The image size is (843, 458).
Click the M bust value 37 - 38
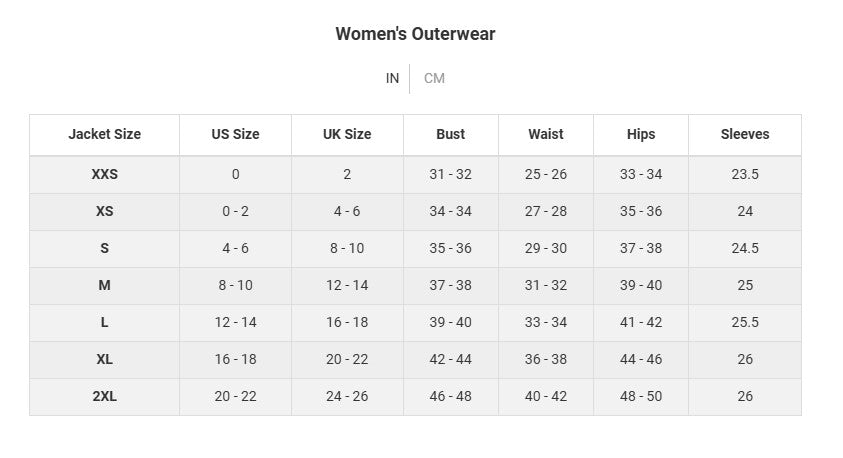(x=450, y=285)
